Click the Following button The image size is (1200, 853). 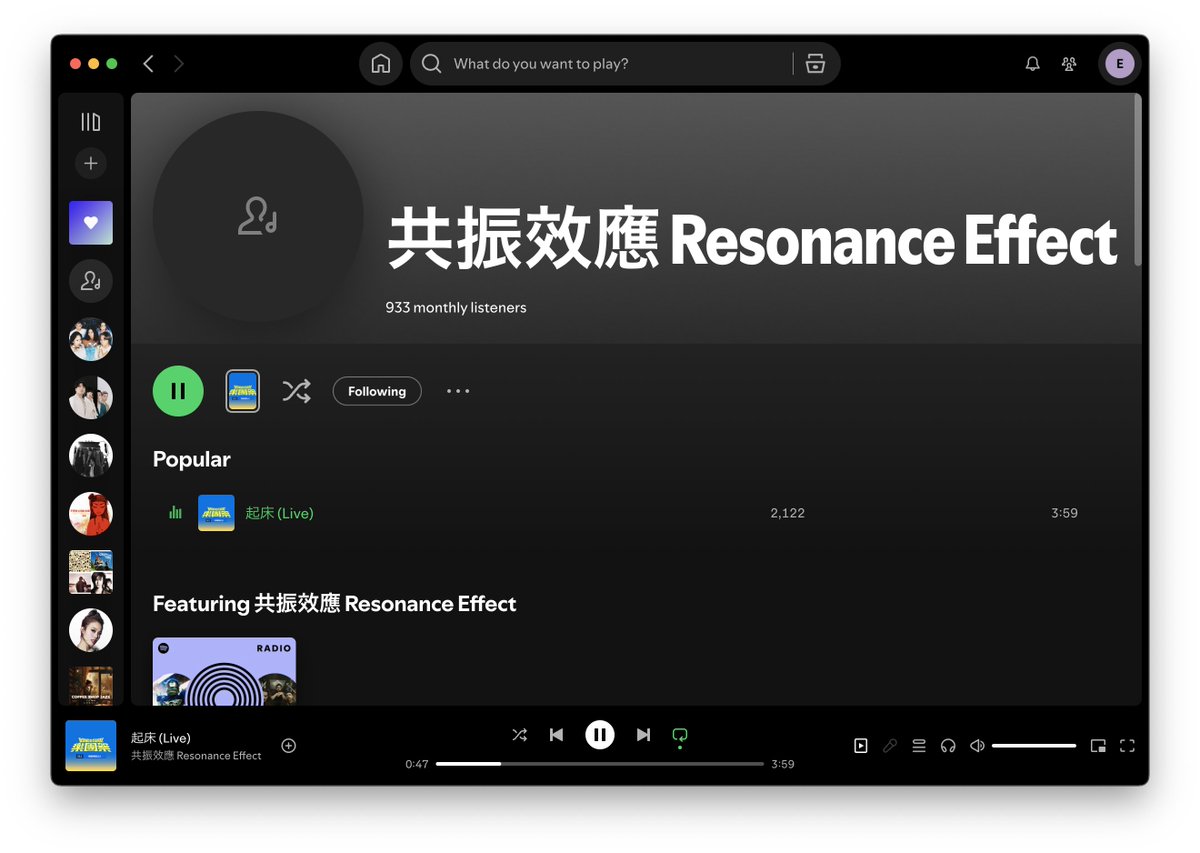(x=377, y=391)
